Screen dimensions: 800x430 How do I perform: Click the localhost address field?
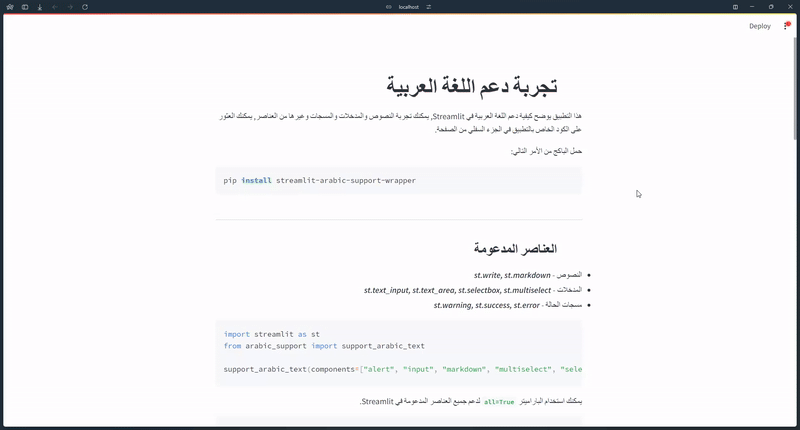pyautogui.click(x=409, y=7)
